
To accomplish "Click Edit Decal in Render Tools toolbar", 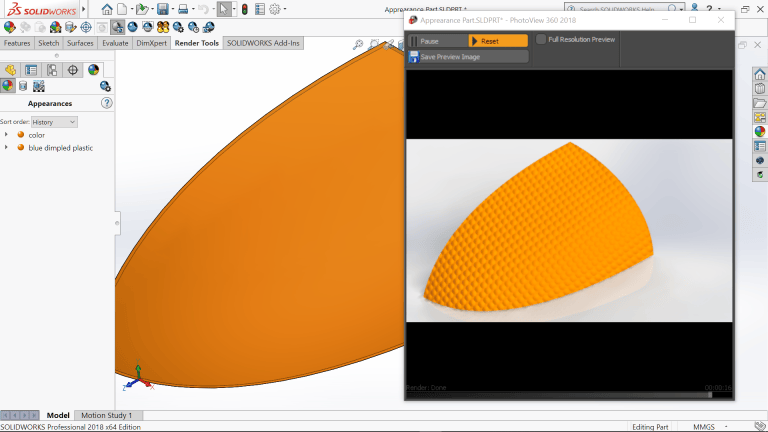I will coord(71,27).
